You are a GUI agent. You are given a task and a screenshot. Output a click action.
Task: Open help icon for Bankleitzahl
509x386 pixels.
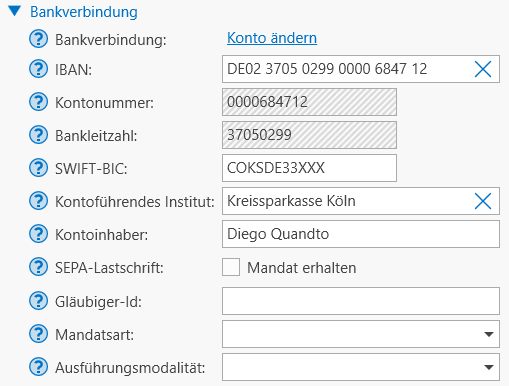click(39, 135)
